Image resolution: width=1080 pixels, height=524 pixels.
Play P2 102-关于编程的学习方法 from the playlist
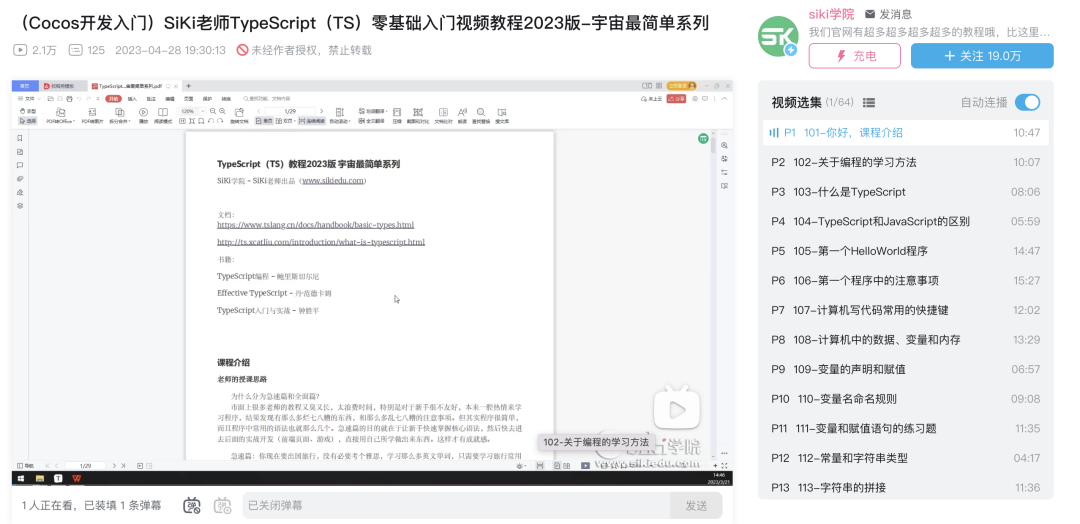[x=906, y=163]
